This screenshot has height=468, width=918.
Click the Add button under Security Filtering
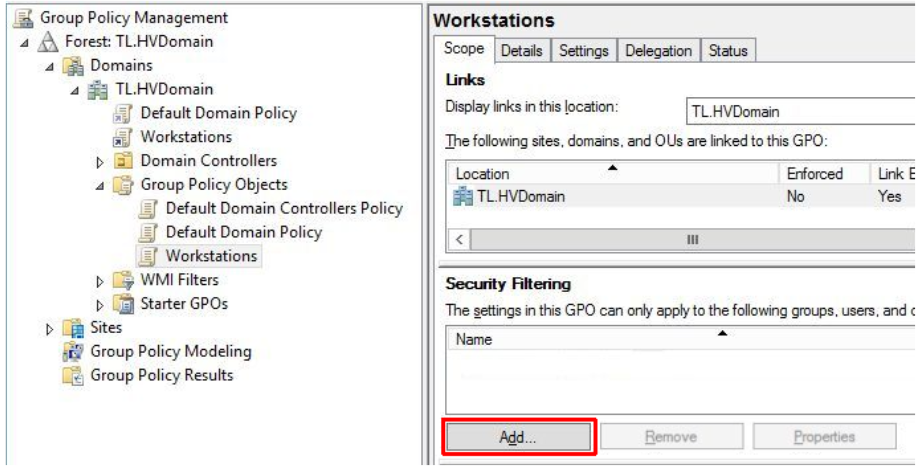point(518,437)
